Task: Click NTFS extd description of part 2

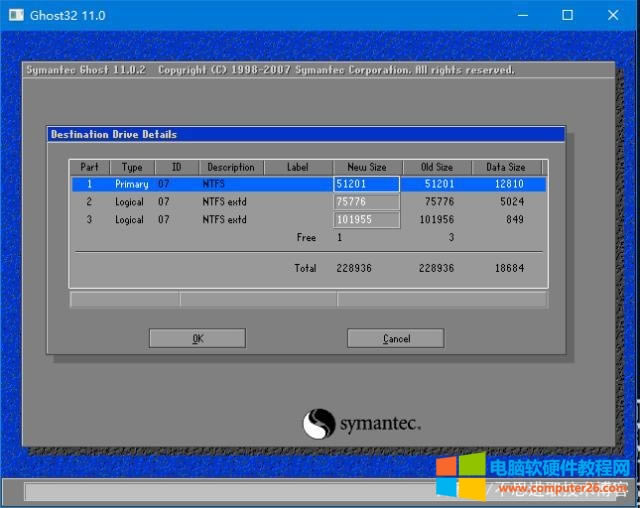Action: pos(224,202)
